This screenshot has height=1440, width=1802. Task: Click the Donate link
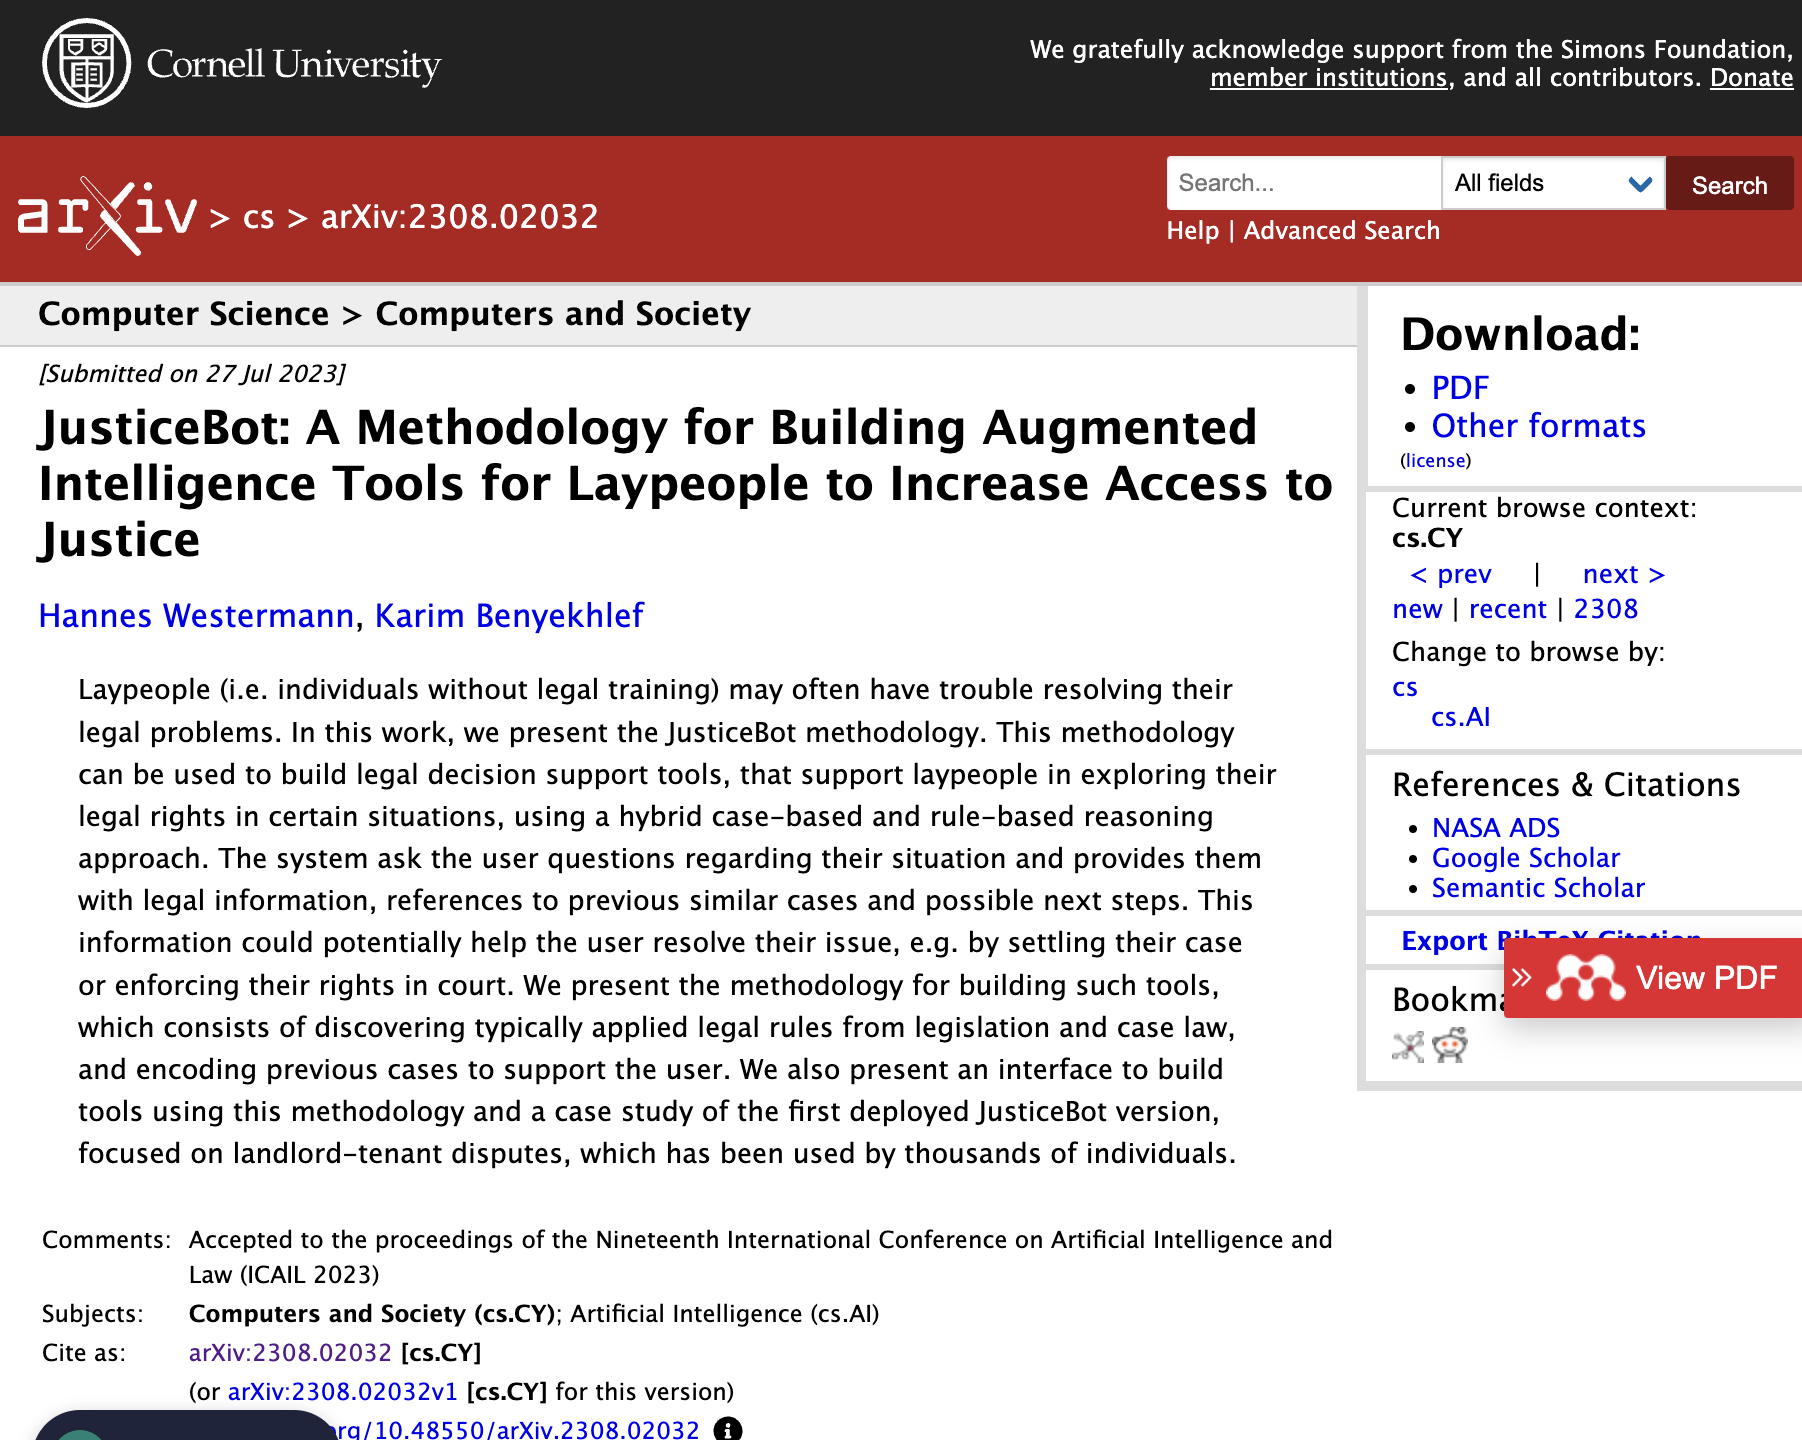1751,78
